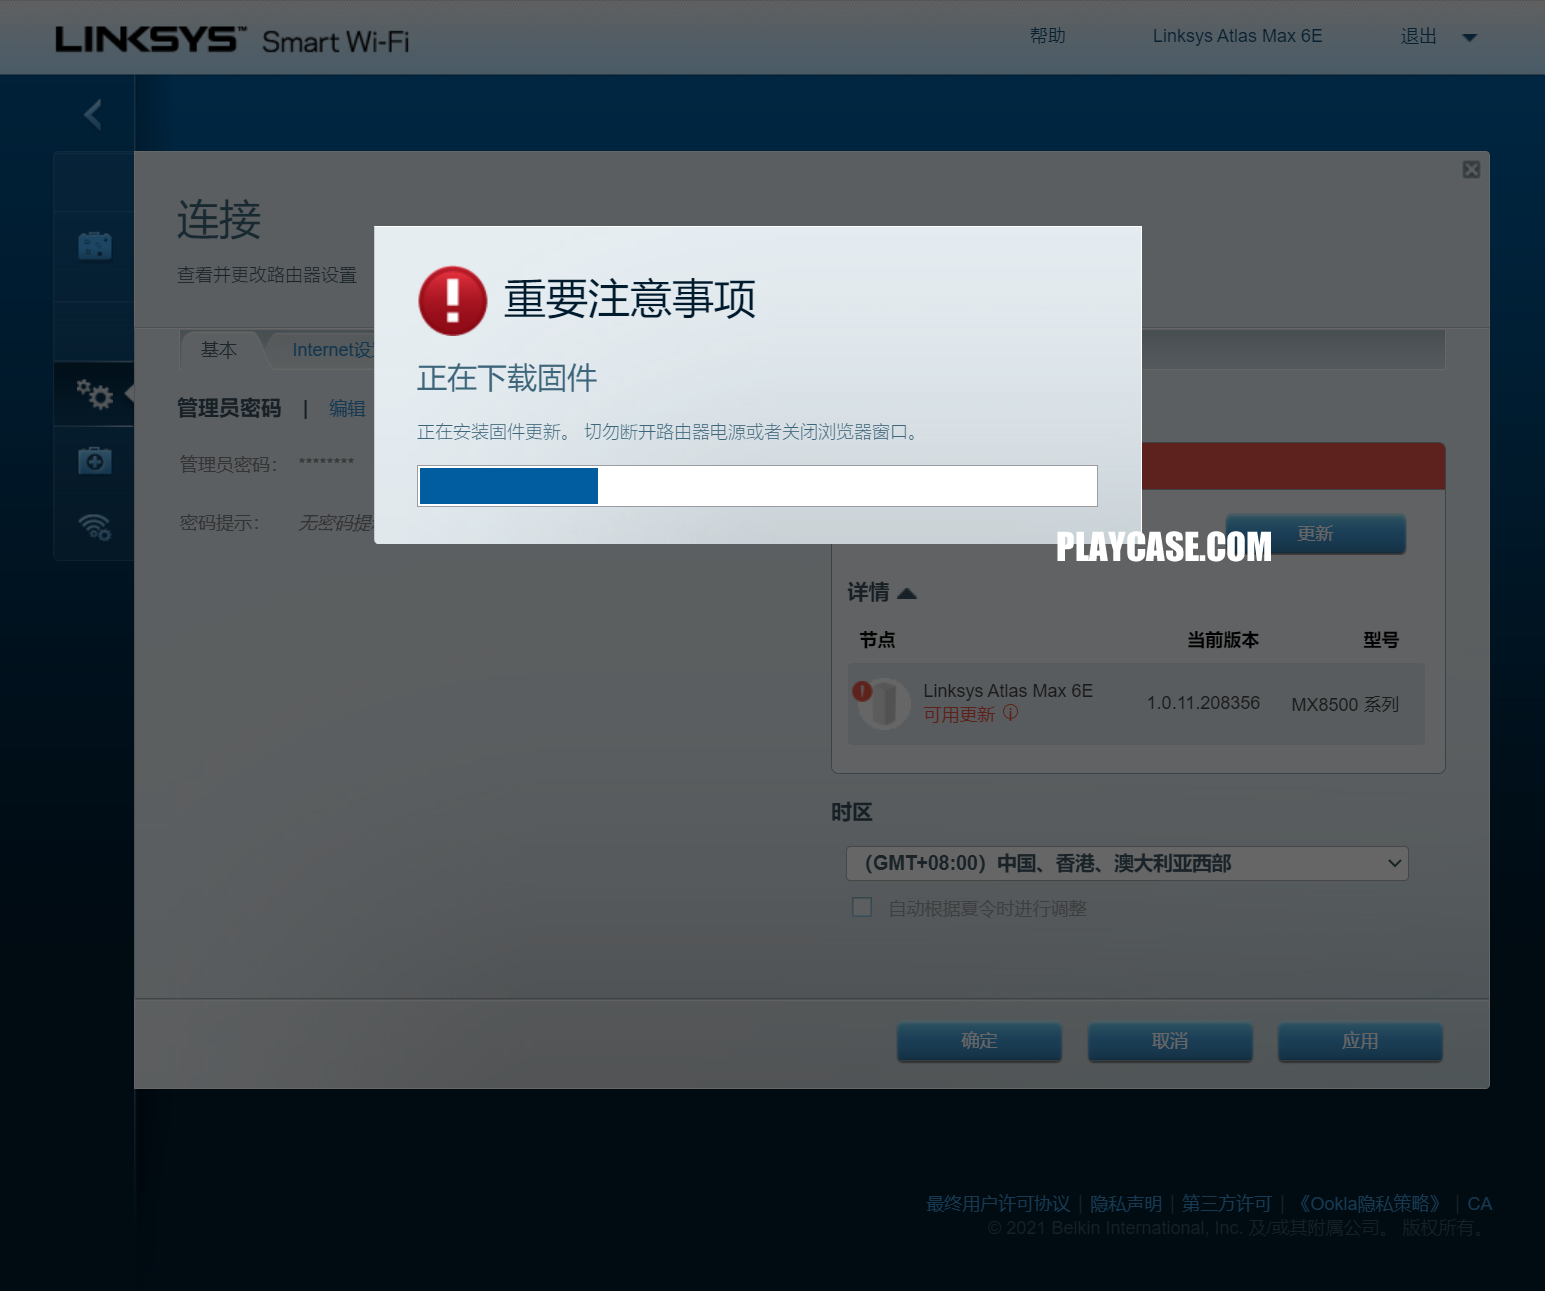
Task: Open the briefcase tools icon in sidebar
Action: pyautogui.click(x=95, y=246)
